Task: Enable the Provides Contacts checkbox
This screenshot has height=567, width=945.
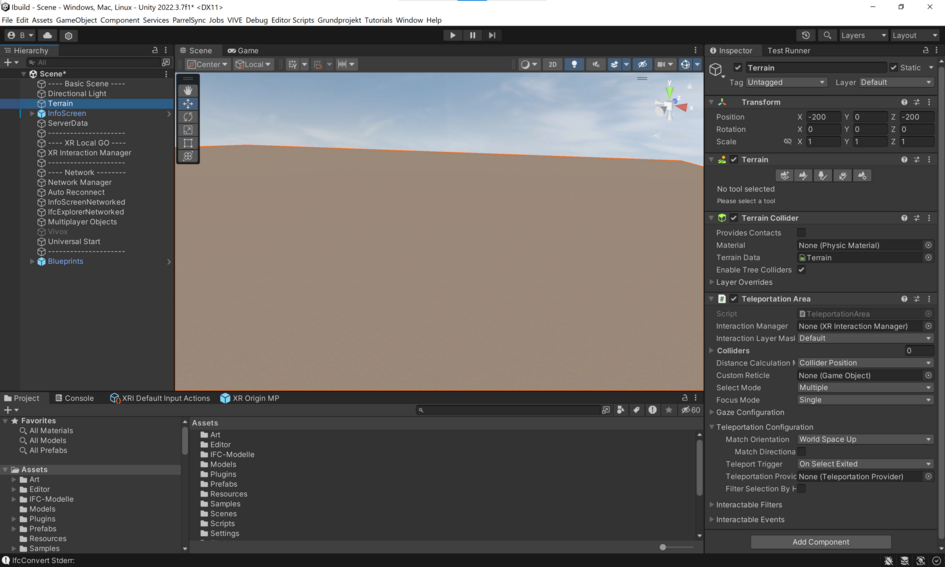Action: tap(802, 233)
